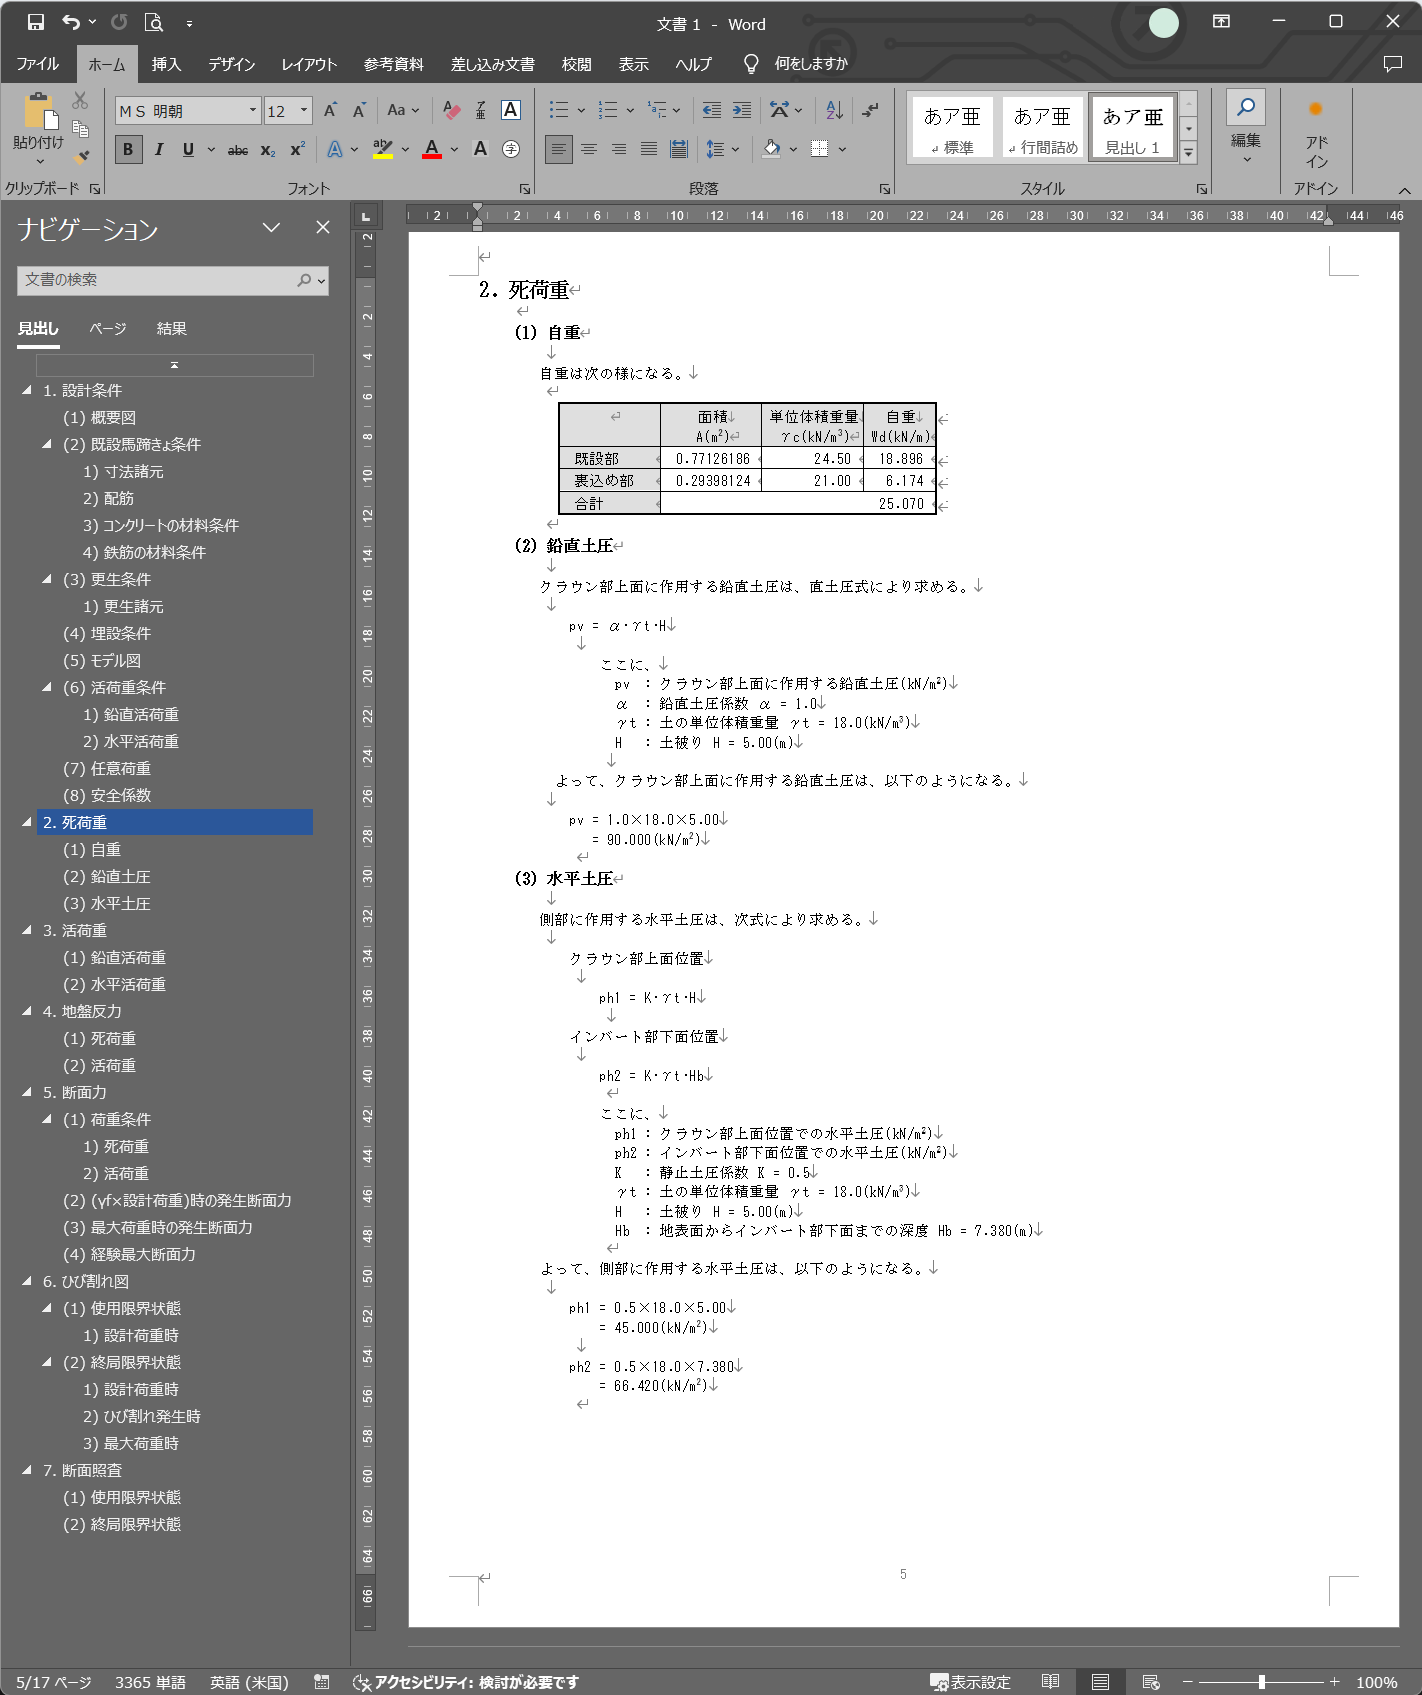Open the comments speech bubble icon
The width and height of the screenshot is (1422, 1695).
coord(1392,64)
